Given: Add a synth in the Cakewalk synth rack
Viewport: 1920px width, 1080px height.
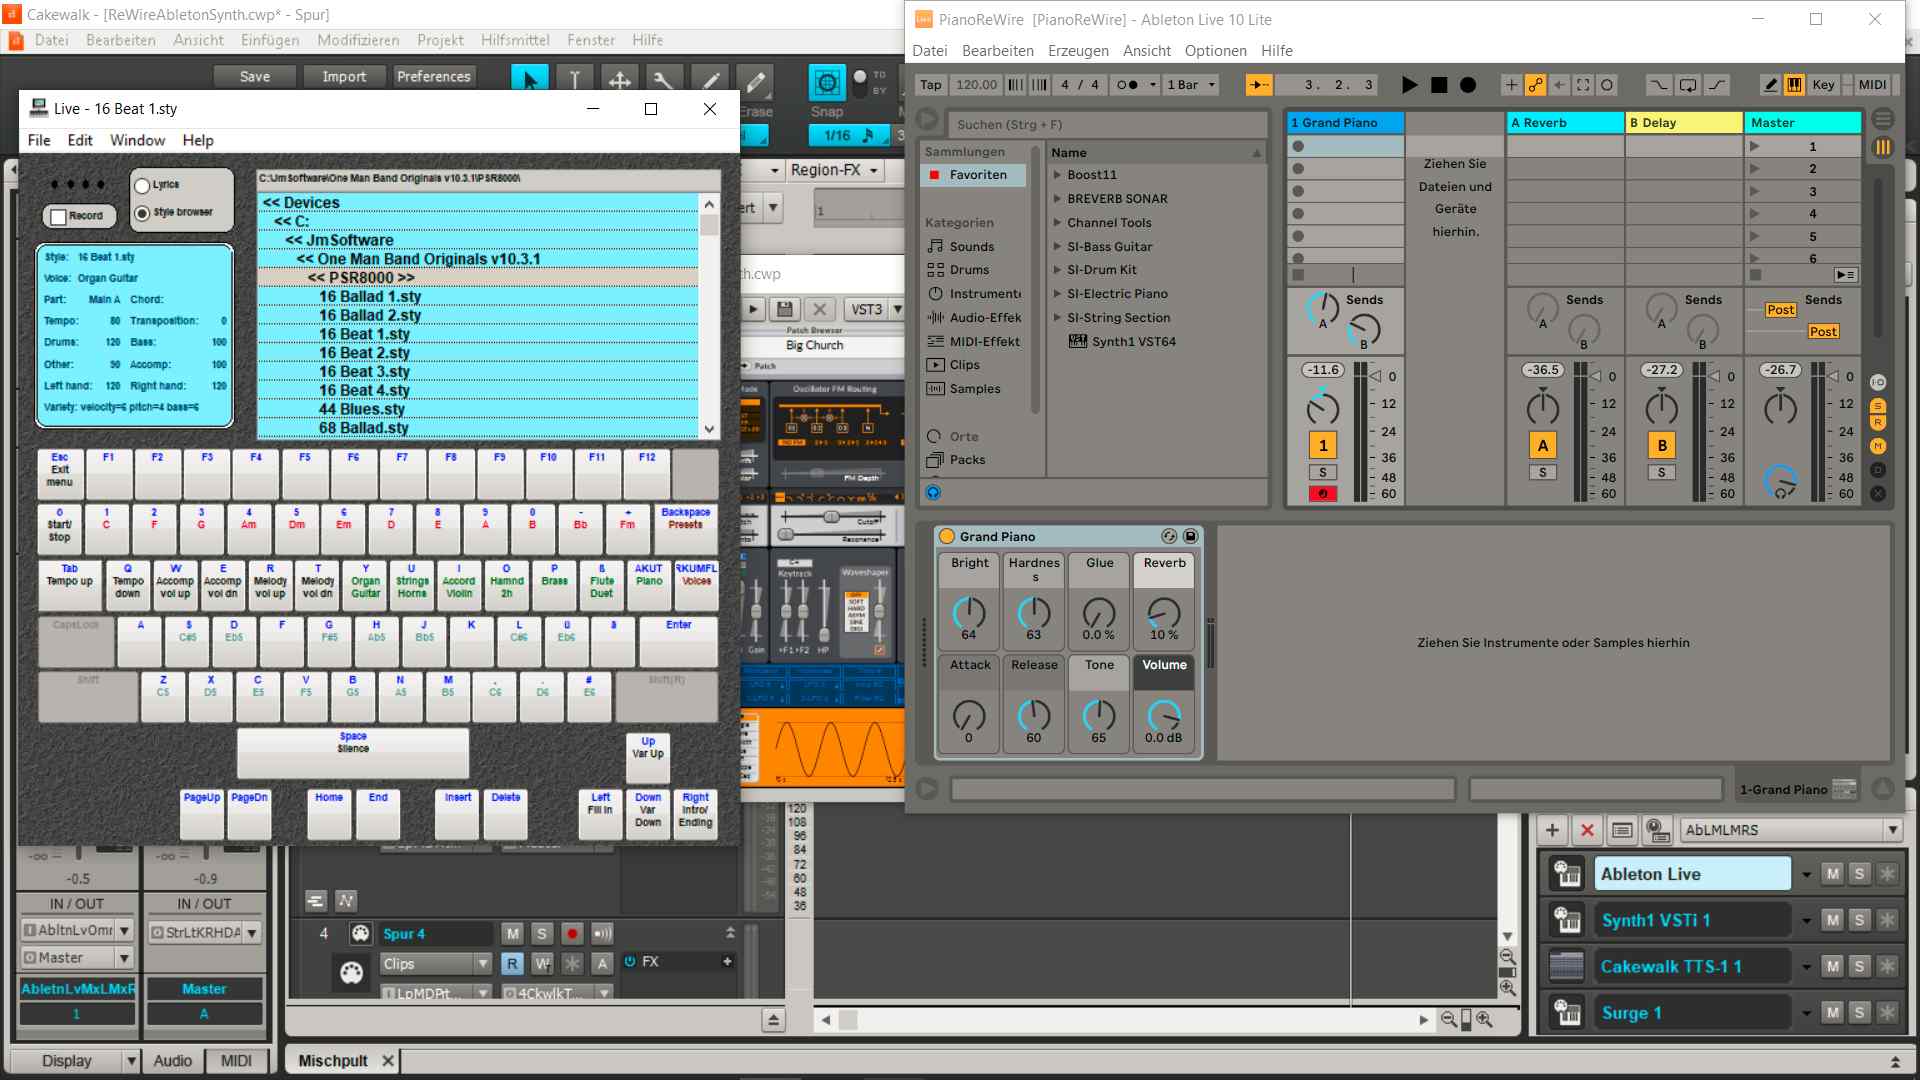Looking at the screenshot, I should pos(1552,830).
